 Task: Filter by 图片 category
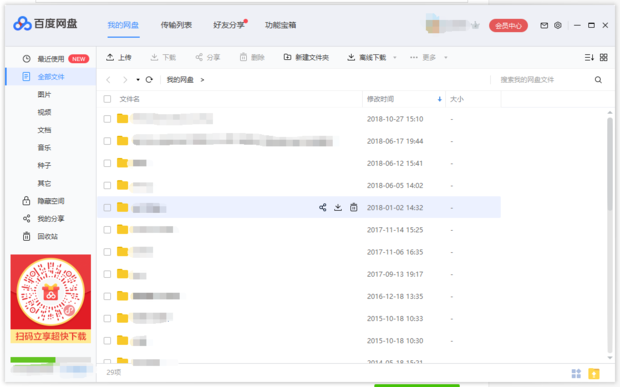(x=44, y=94)
